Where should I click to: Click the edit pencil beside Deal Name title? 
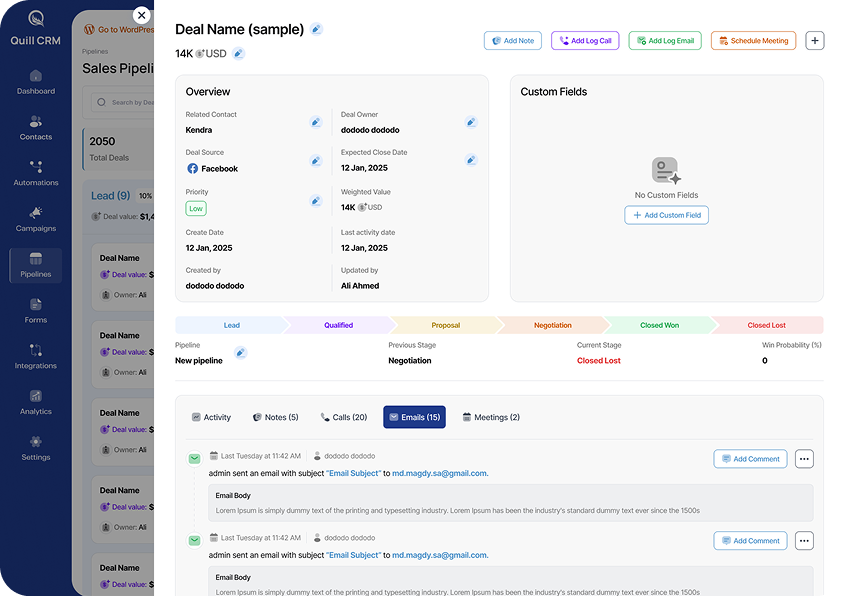316,30
